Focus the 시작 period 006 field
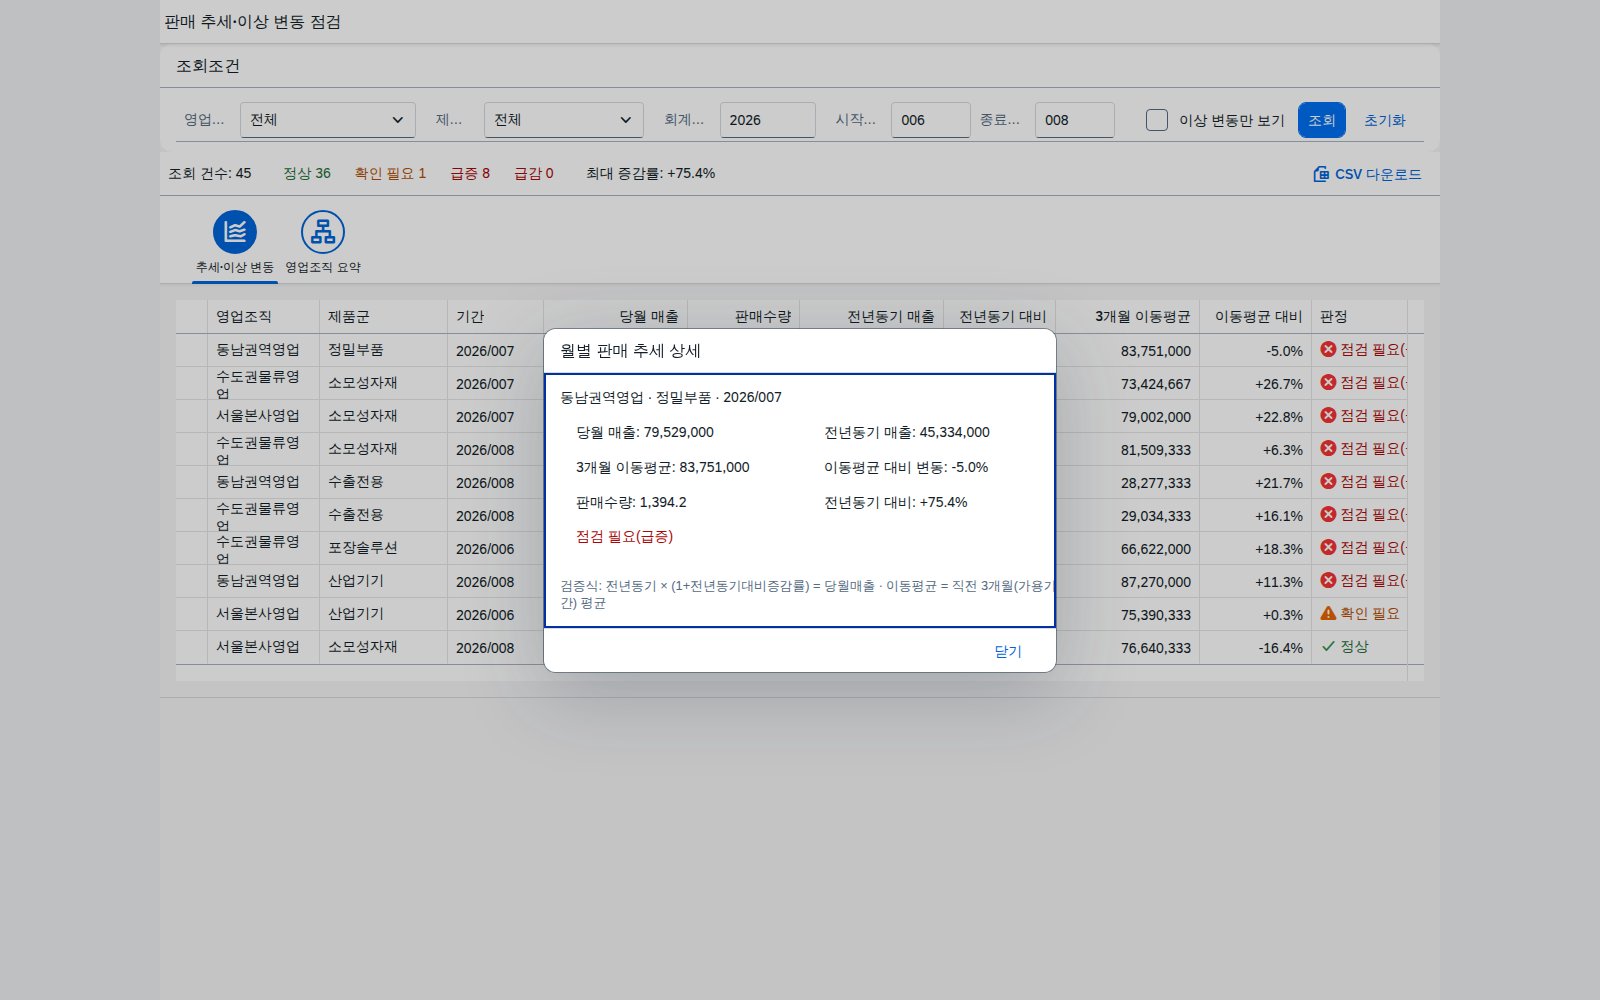Screen dimensions: 1600x1000 coord(931,120)
